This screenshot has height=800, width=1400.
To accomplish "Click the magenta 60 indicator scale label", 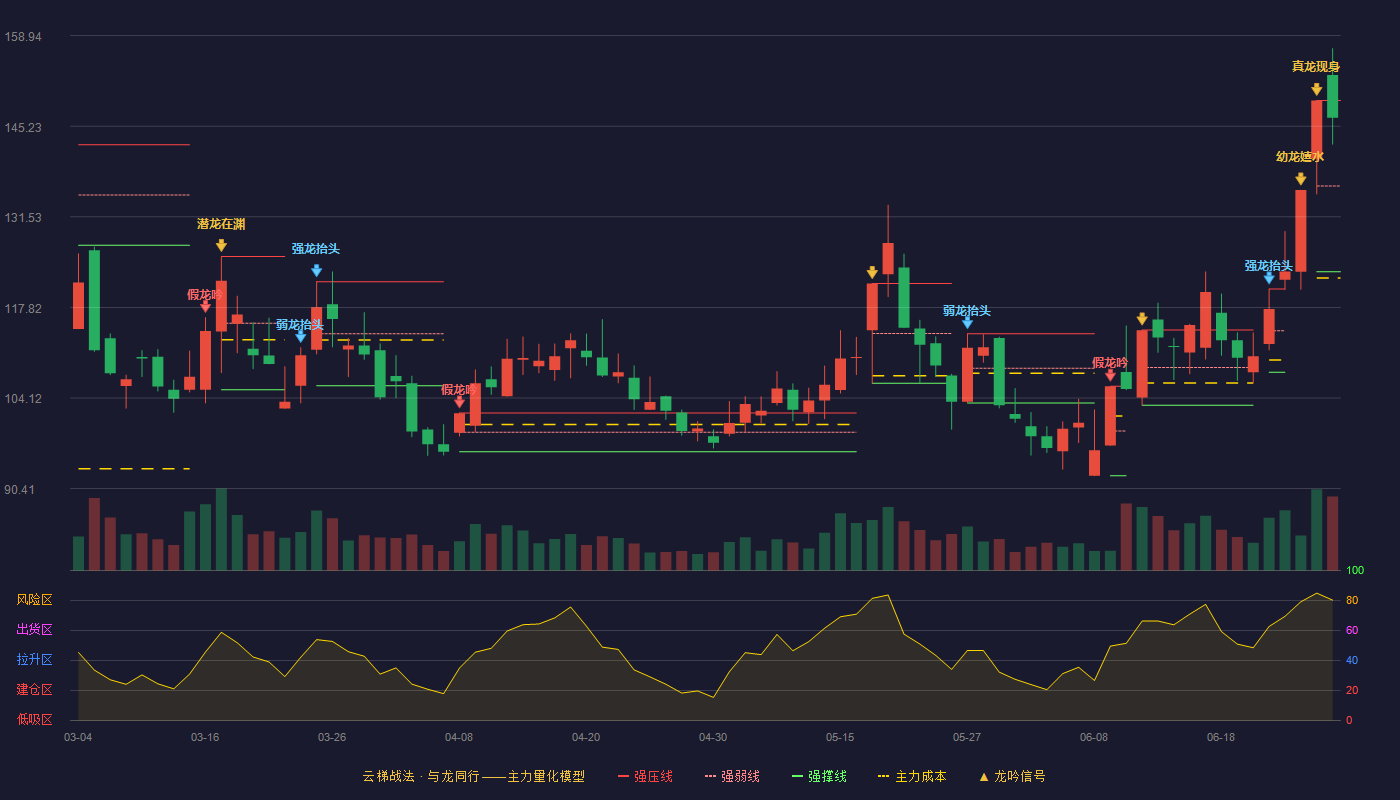I will [1352, 630].
